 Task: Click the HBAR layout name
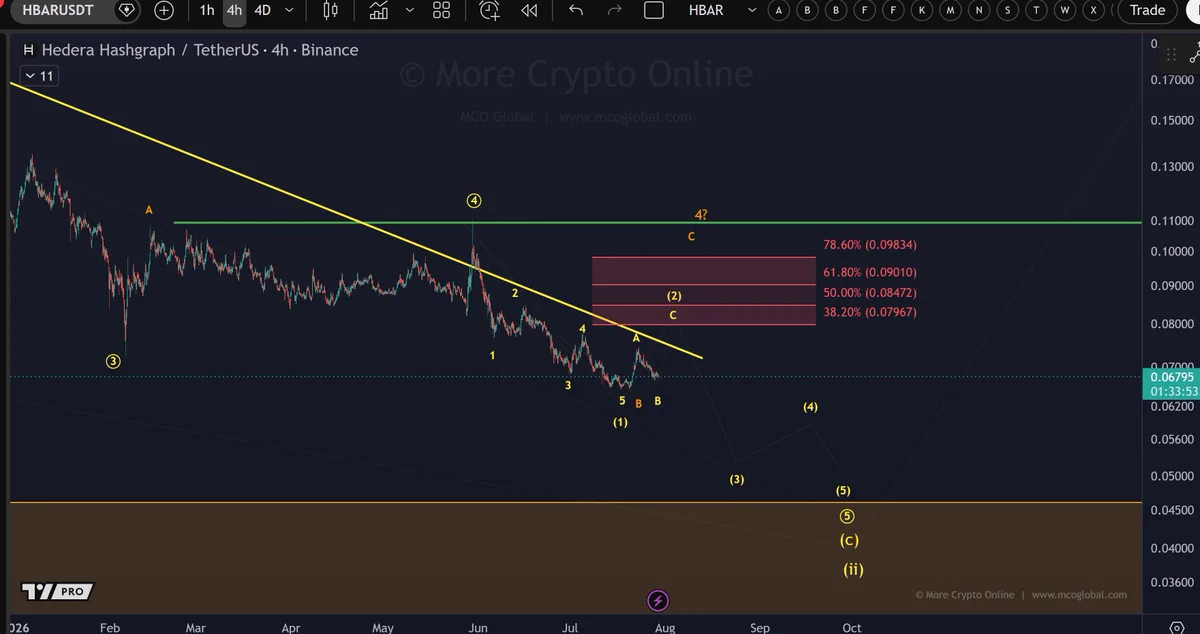tap(707, 10)
